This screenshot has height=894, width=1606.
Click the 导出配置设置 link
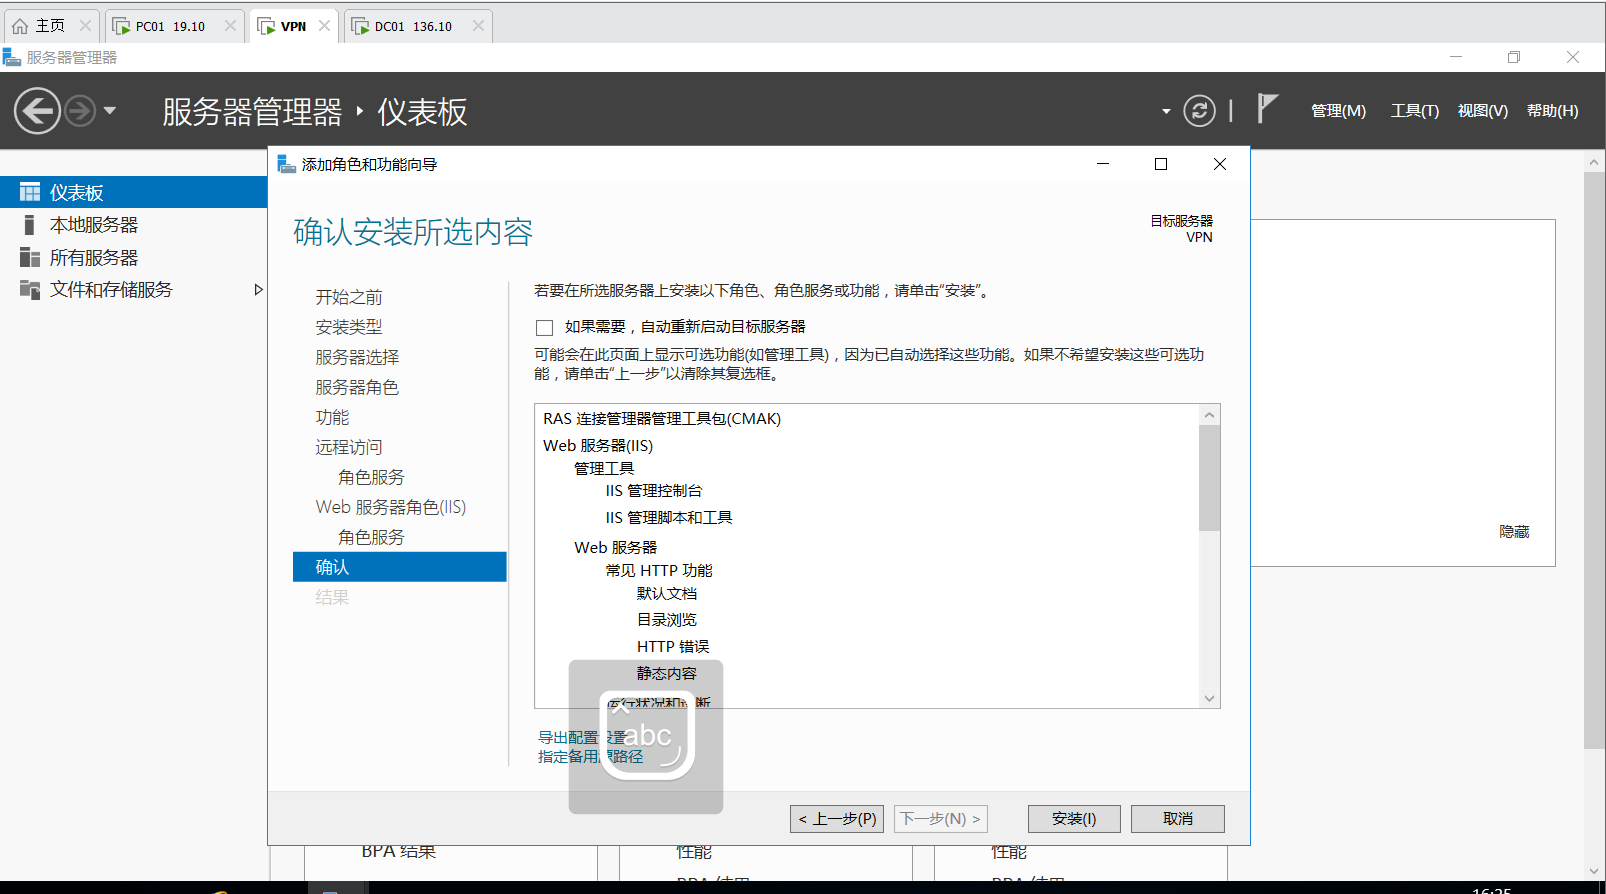point(582,737)
